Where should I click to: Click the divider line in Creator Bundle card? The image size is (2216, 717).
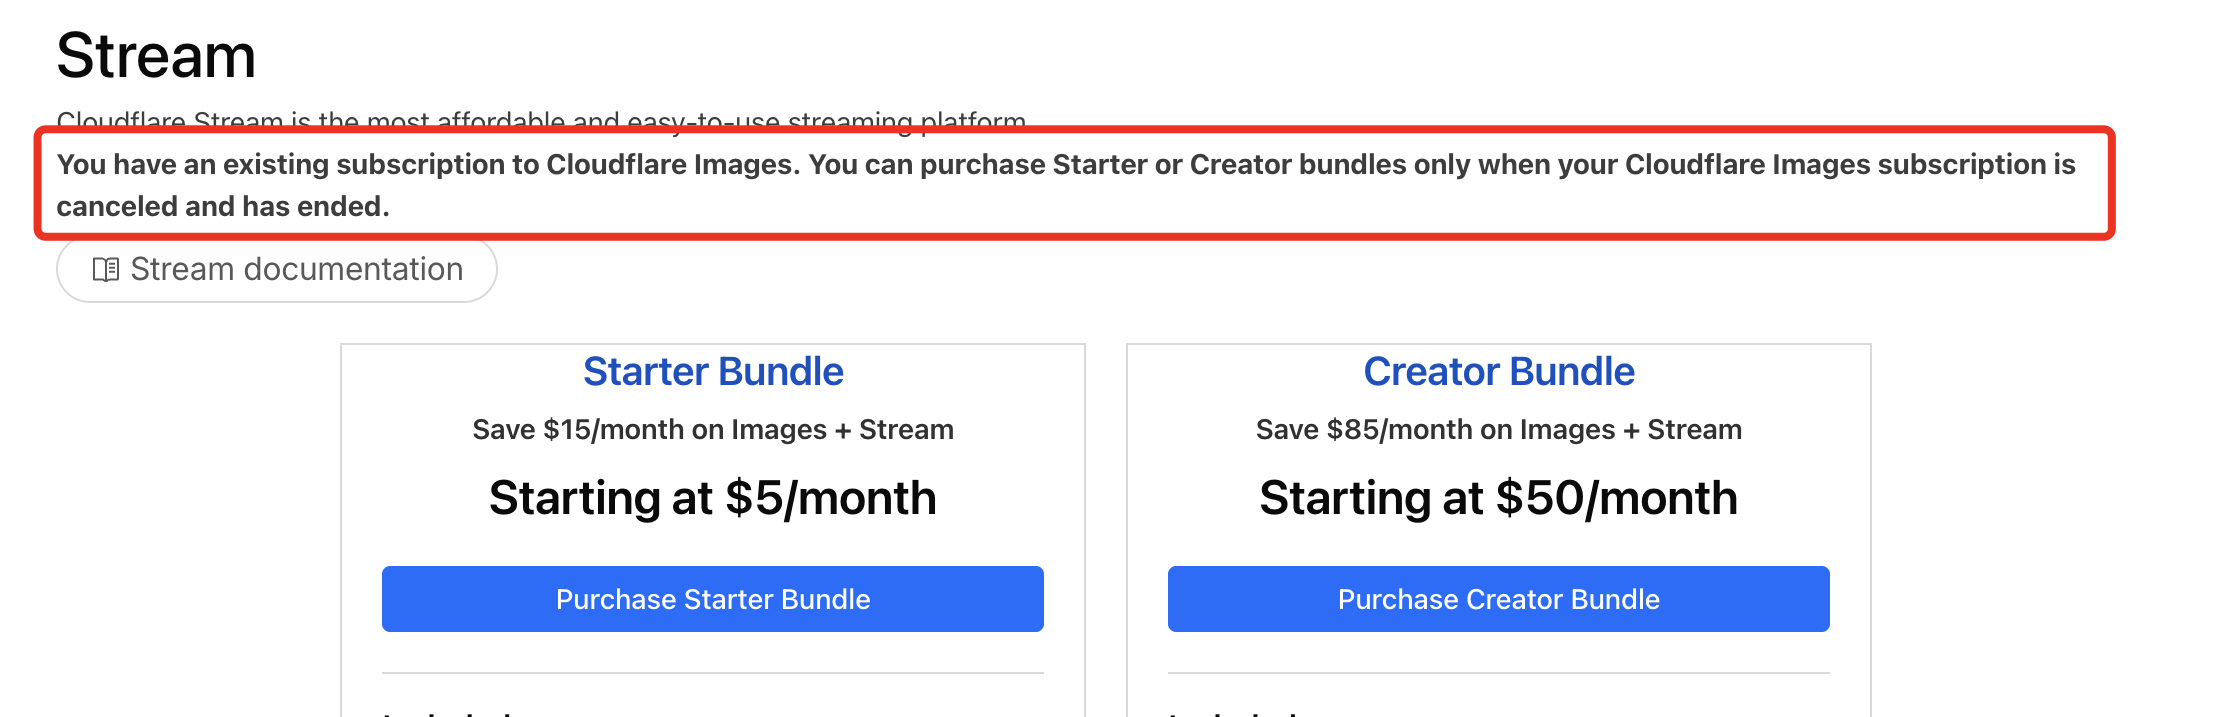(x=1498, y=673)
